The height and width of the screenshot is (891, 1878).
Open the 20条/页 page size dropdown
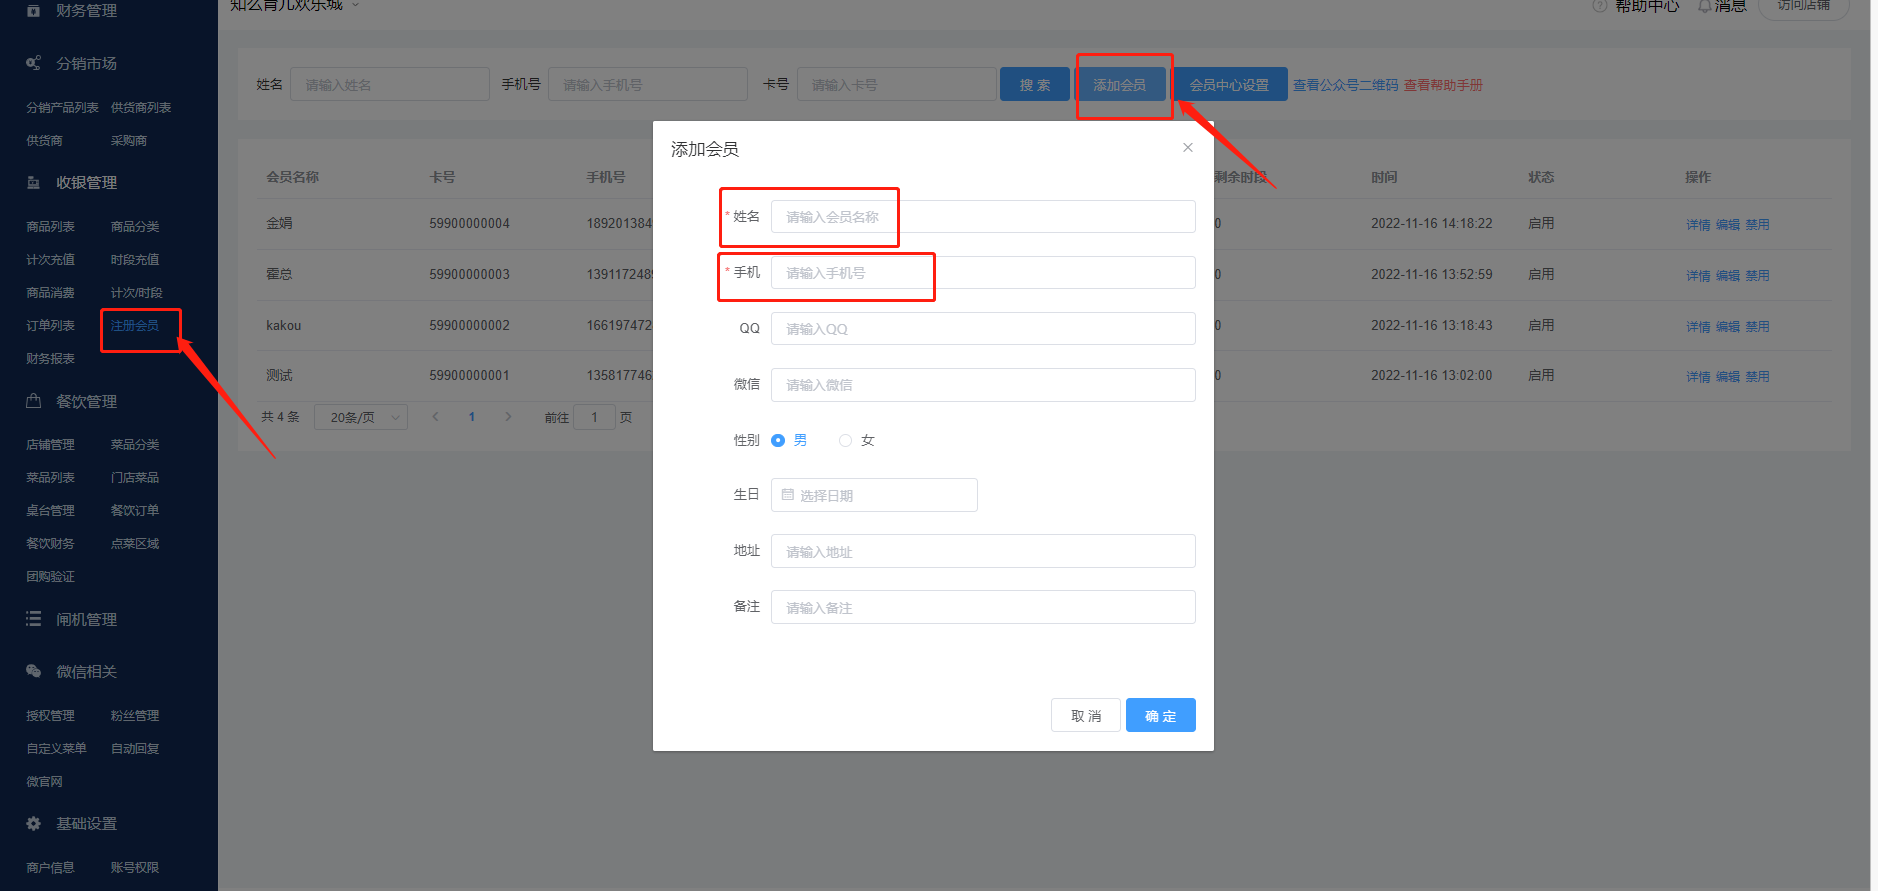pyautogui.click(x=360, y=417)
